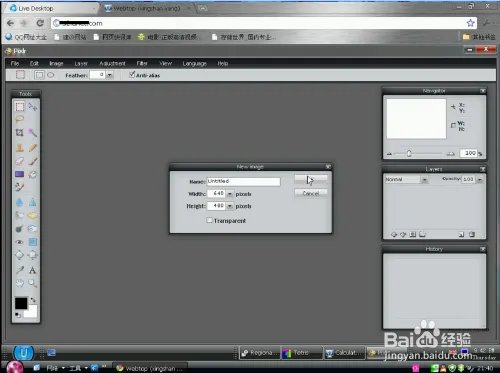This screenshot has width=500, height=373.
Task: Select the Bloat tool
Action: [x=20, y=255]
